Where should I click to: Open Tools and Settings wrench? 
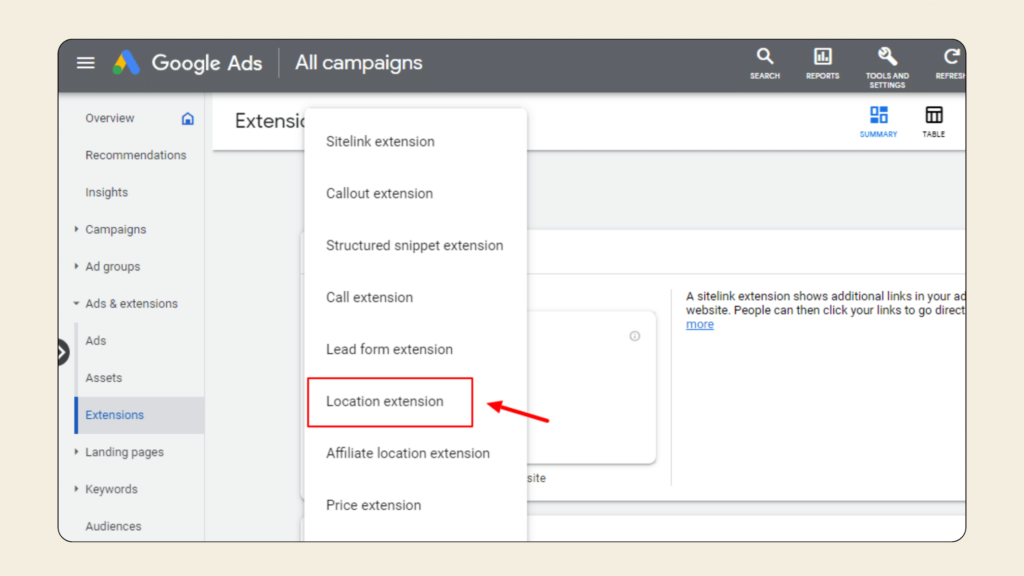(x=887, y=67)
